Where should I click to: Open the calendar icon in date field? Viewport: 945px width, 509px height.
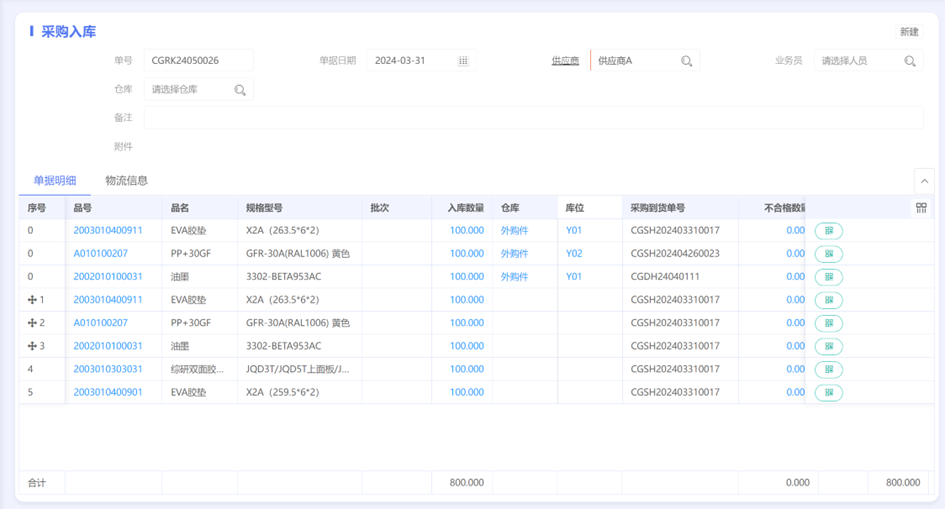pyautogui.click(x=463, y=61)
